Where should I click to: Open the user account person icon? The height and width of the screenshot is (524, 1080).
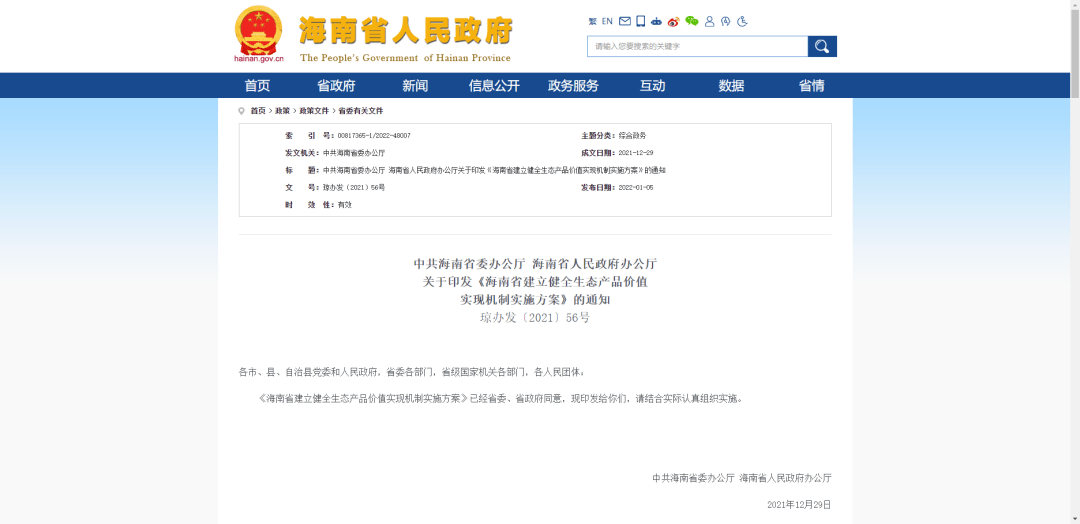point(709,21)
